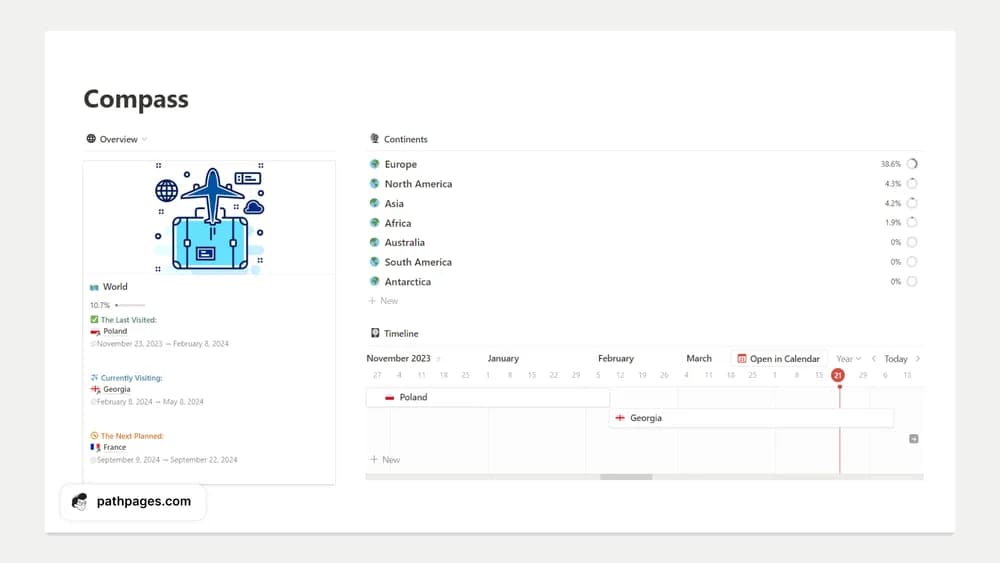Viewport: 1000px width, 563px height.
Task: Click the South America globe icon
Action: click(x=374, y=262)
